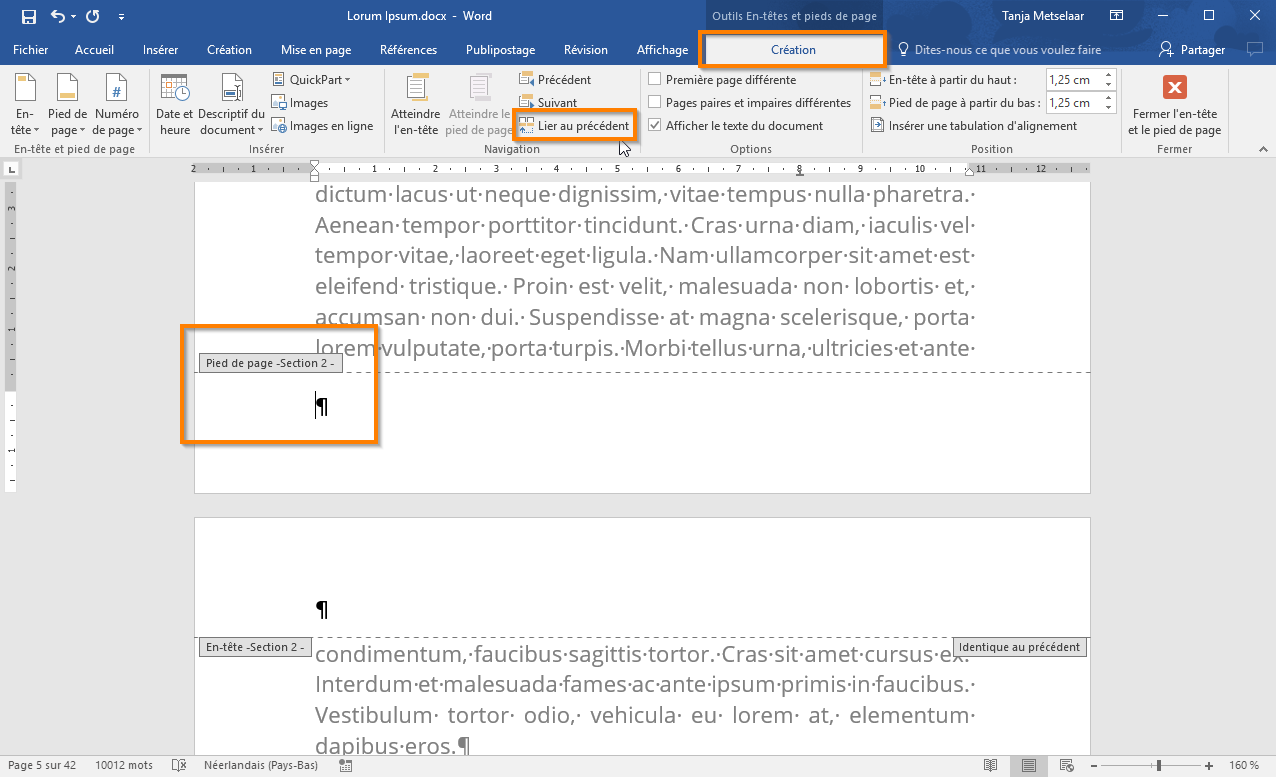
Task: Edit the Pied de page à partir du bas value
Action: [x=1073, y=102]
